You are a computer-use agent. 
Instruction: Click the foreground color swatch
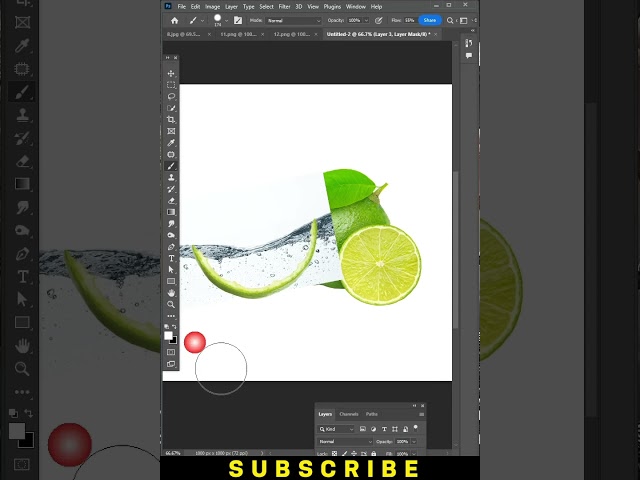pos(168,336)
